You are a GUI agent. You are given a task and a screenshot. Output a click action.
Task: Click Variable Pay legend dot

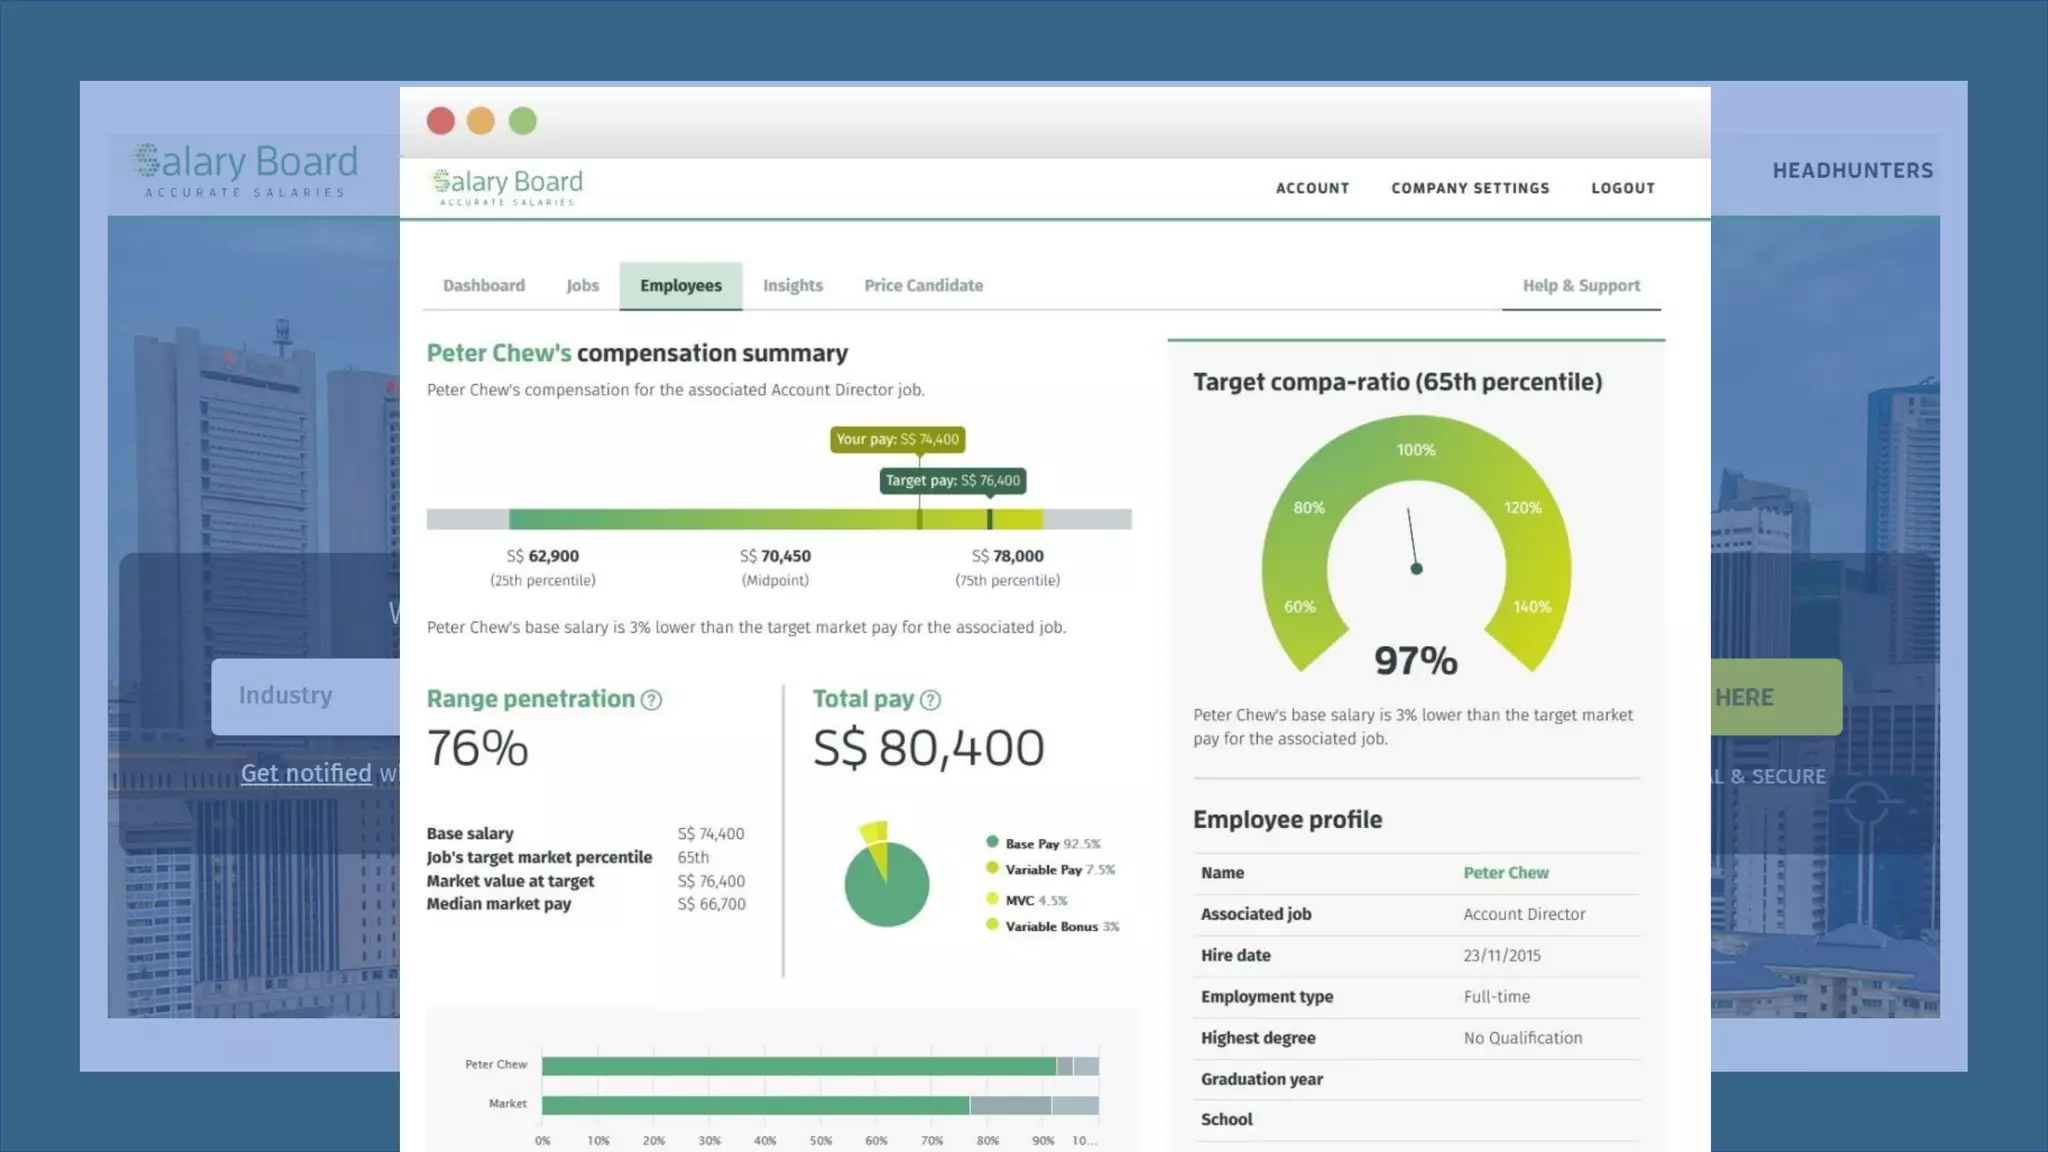[992, 868]
